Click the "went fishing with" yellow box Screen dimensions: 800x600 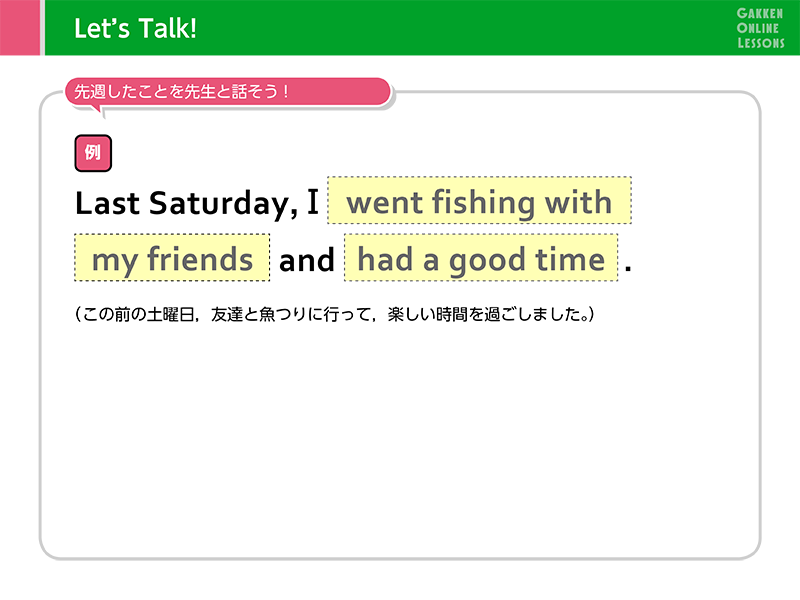(x=479, y=202)
